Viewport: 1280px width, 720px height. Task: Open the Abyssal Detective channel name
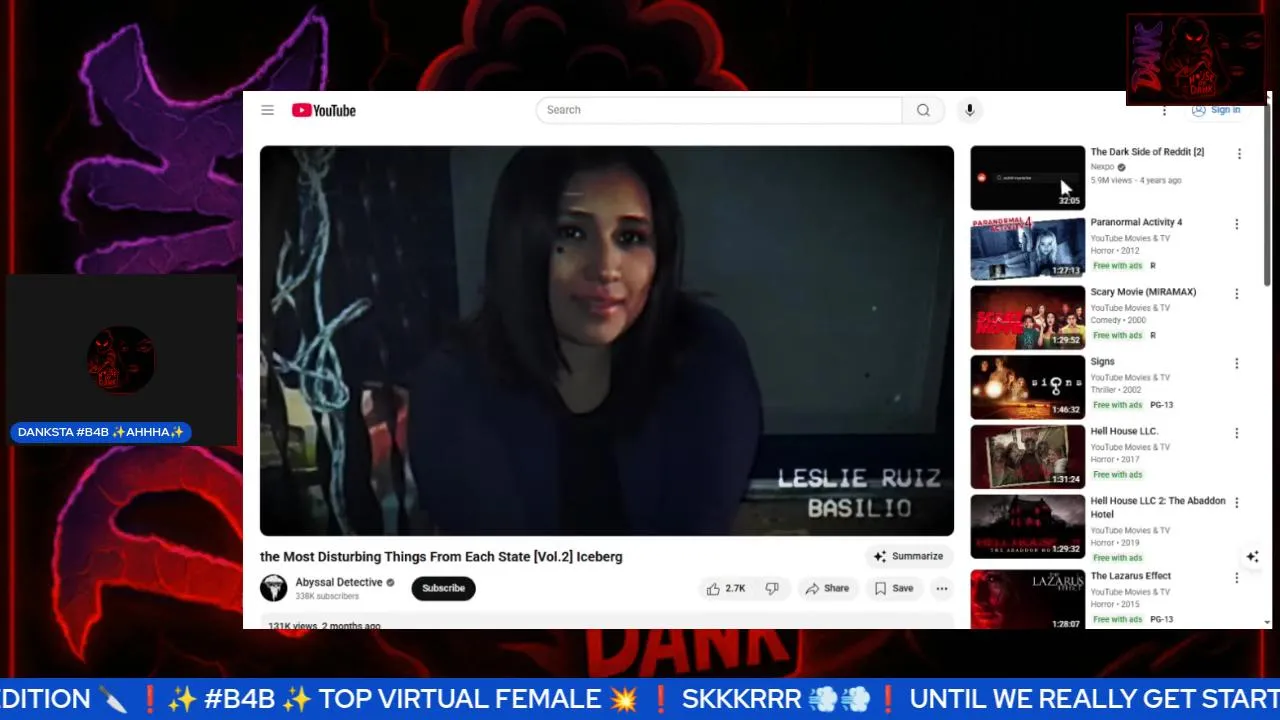coord(339,582)
